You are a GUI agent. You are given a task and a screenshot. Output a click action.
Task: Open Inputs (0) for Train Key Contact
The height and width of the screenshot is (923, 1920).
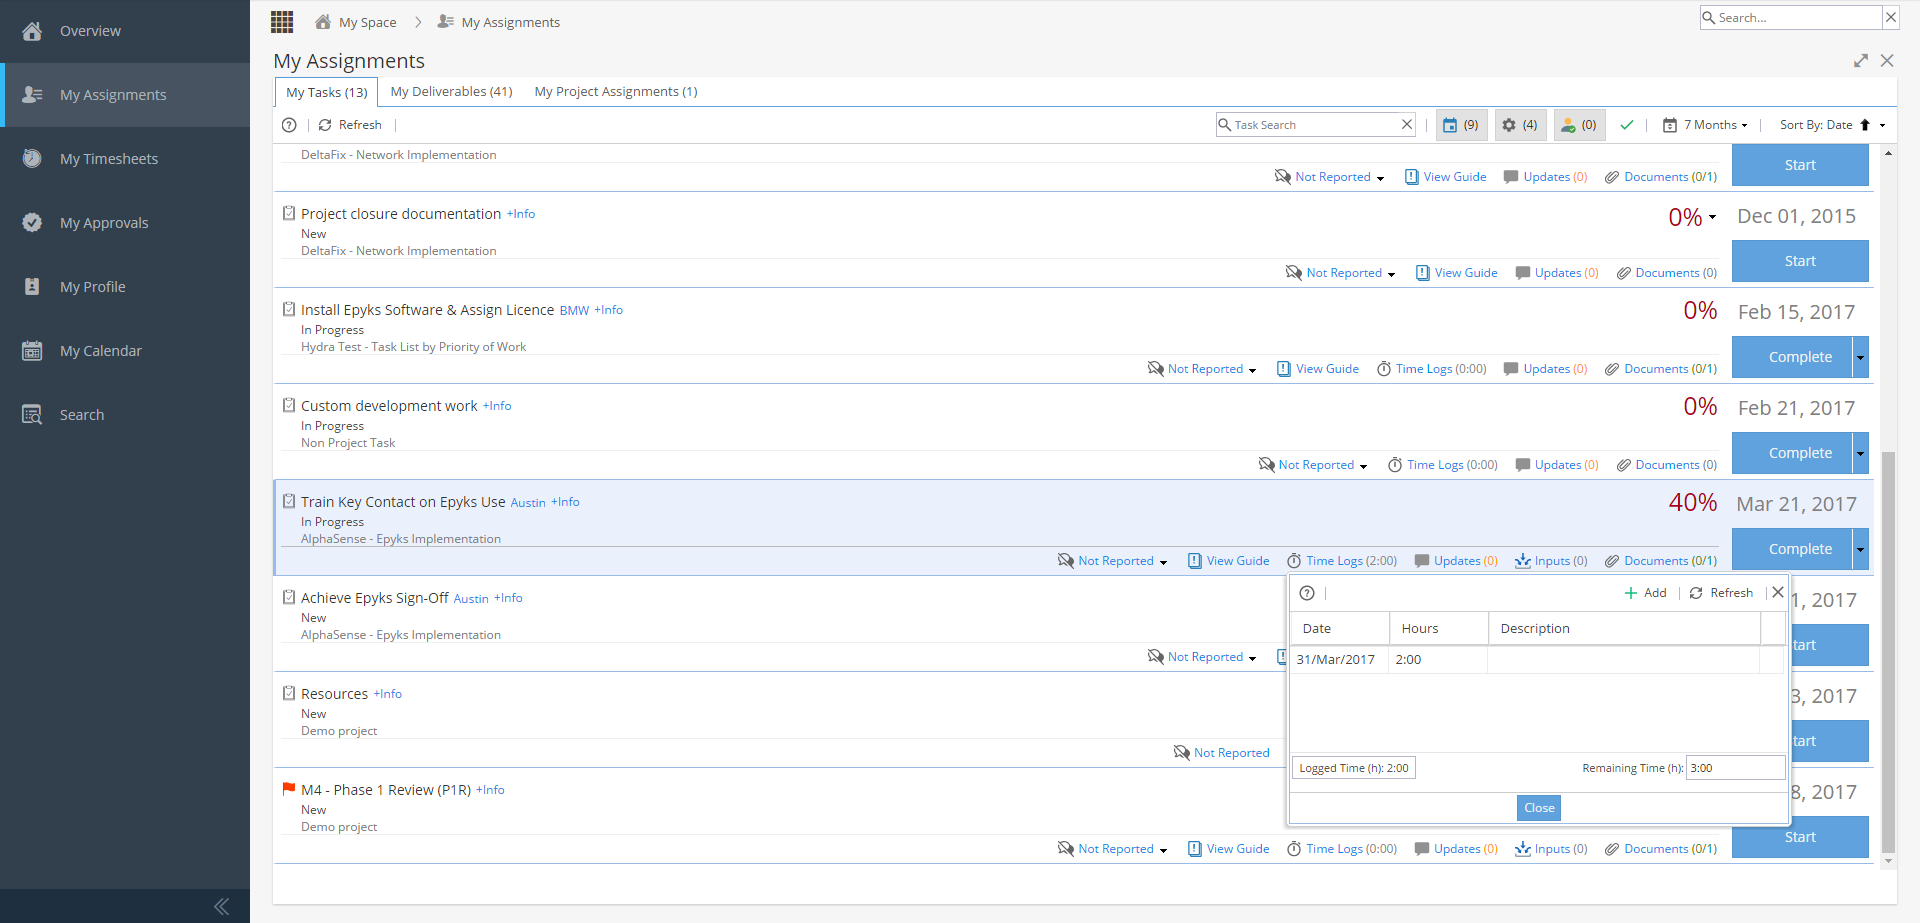[1551, 561]
